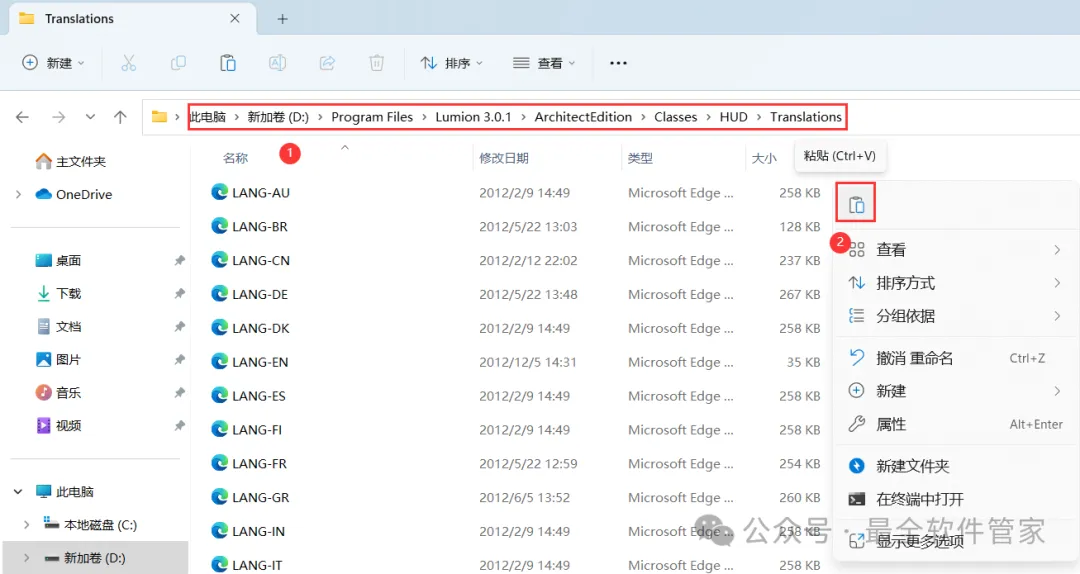1080x574 pixels.
Task: Open 图片 pictures in the sidebar
Action: (59, 360)
